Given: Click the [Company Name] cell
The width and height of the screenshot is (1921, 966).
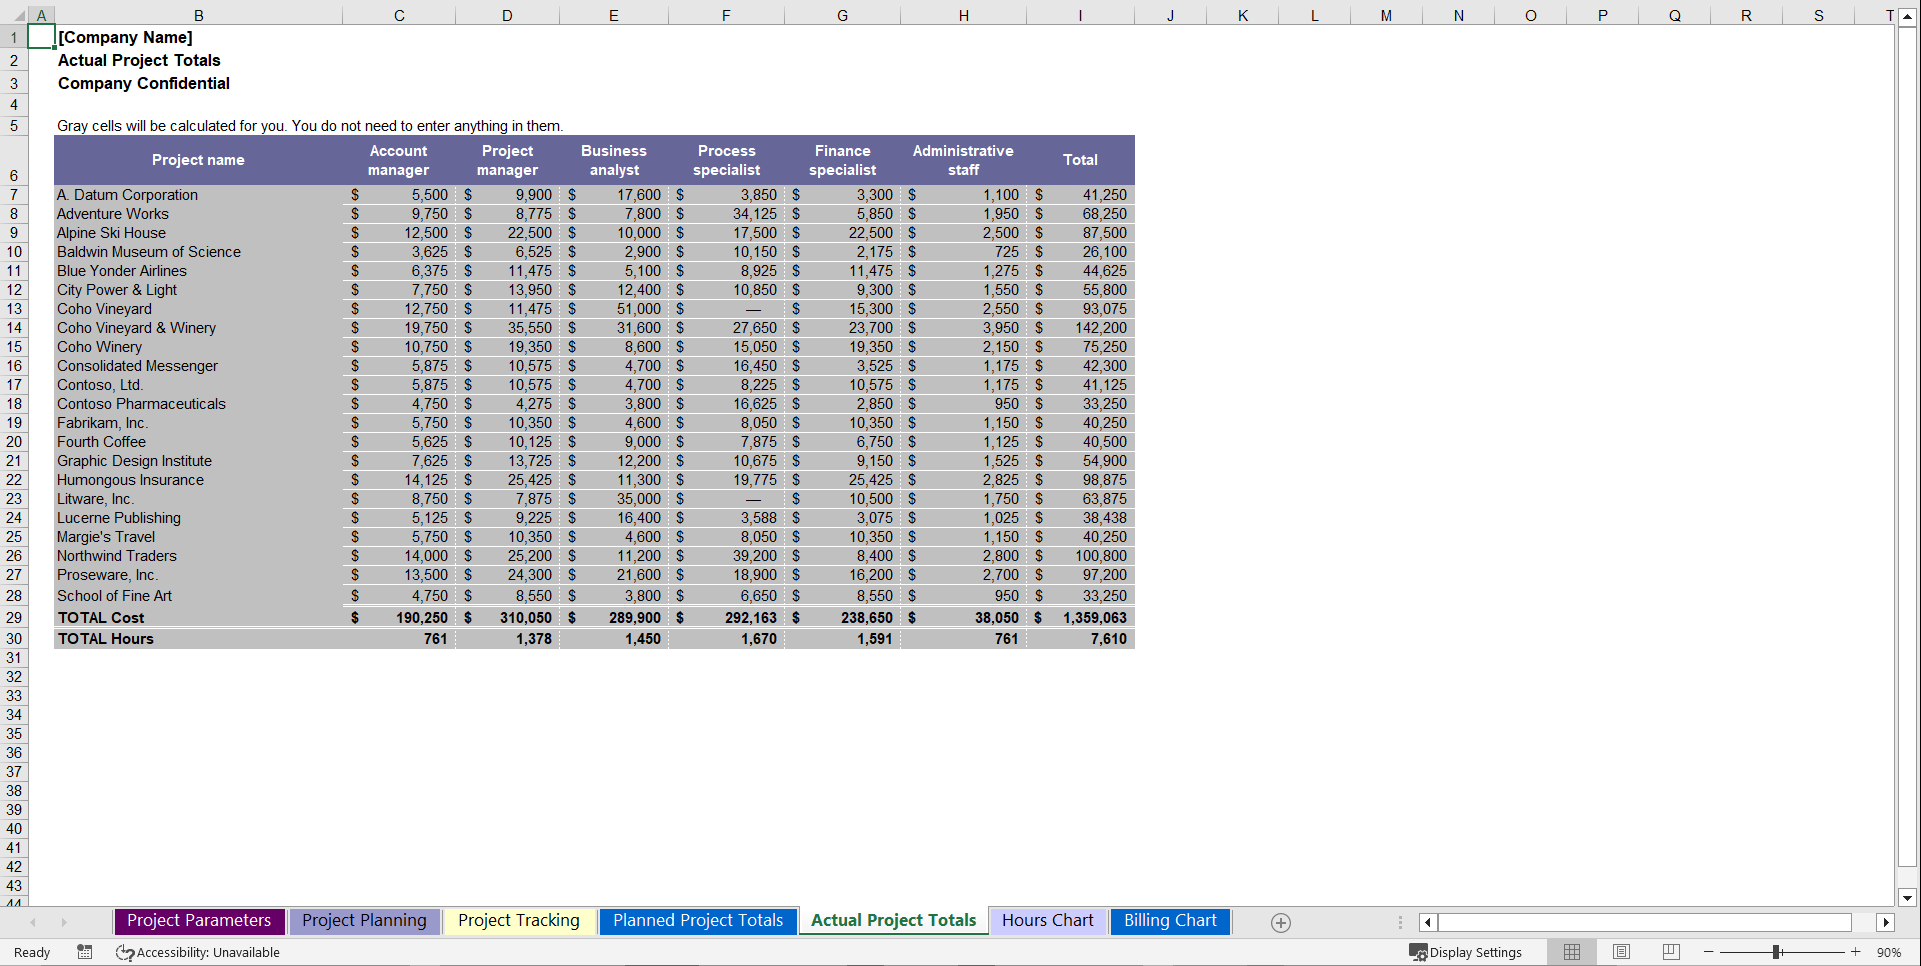Looking at the screenshot, I should 125,37.
